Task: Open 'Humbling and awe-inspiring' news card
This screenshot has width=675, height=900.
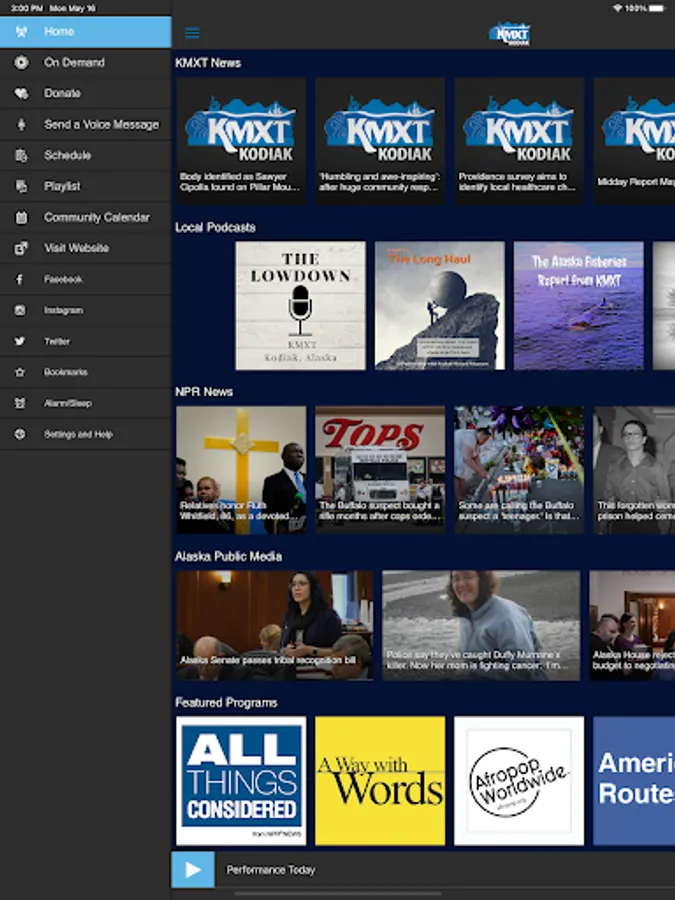Action: [x=380, y=141]
